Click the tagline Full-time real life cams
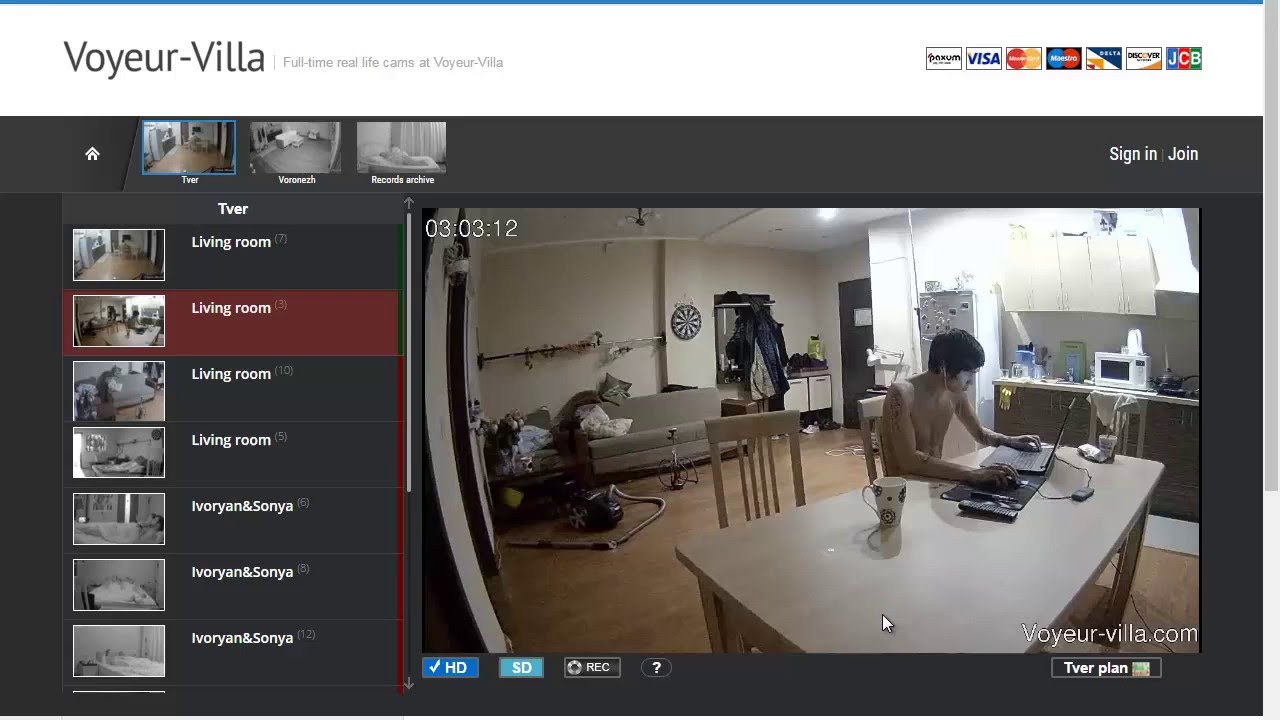The image size is (1280, 720). 393,62
